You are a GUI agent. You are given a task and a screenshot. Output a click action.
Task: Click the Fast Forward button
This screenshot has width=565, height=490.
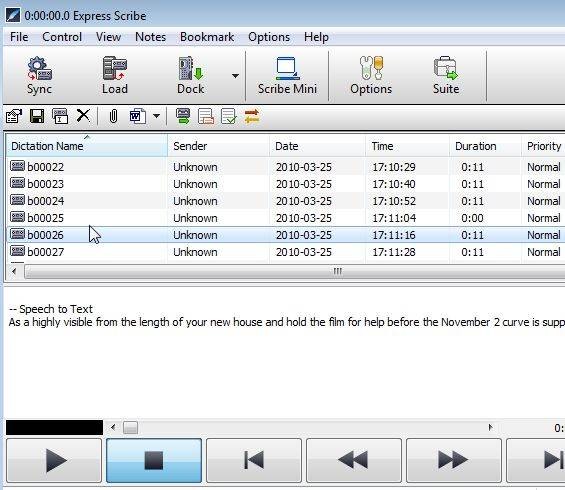point(453,460)
